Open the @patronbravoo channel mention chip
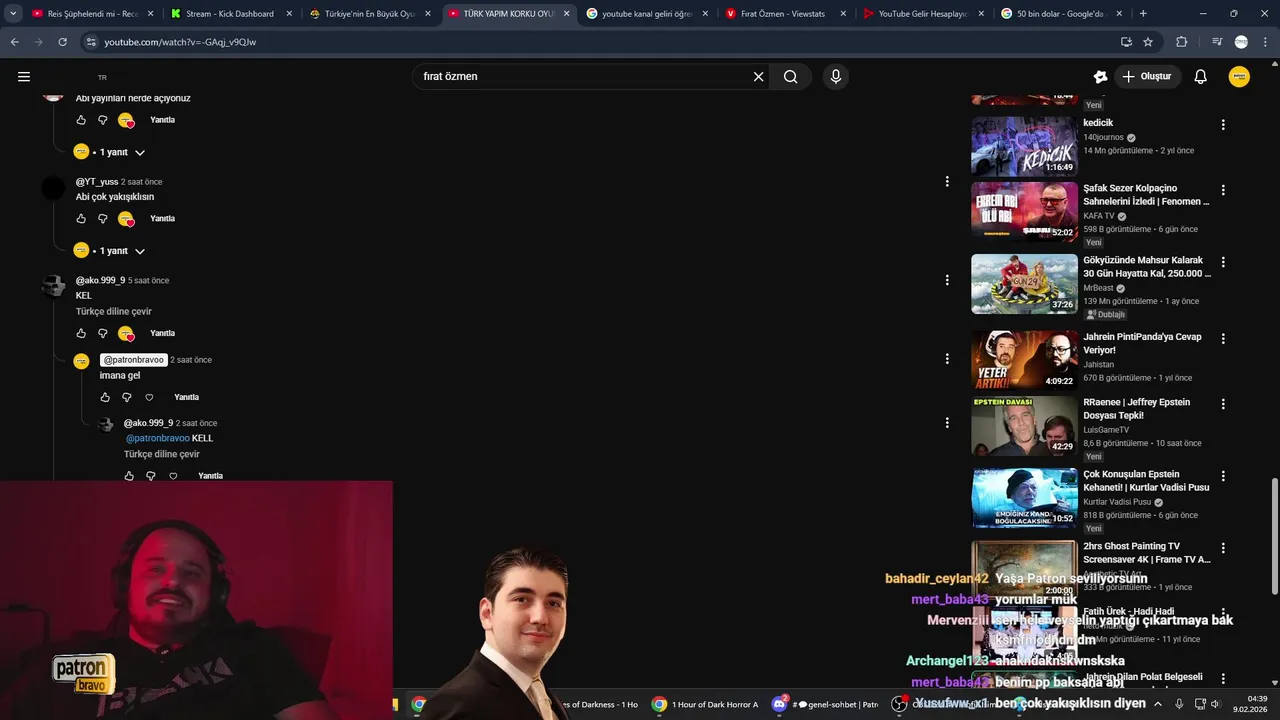The width and height of the screenshot is (1280, 720). pyautogui.click(x=134, y=360)
